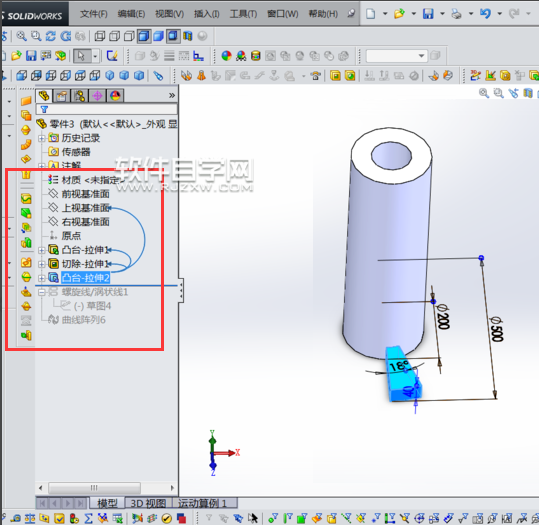Open the 工具(T) menu
The width and height of the screenshot is (539, 525).
243,14
